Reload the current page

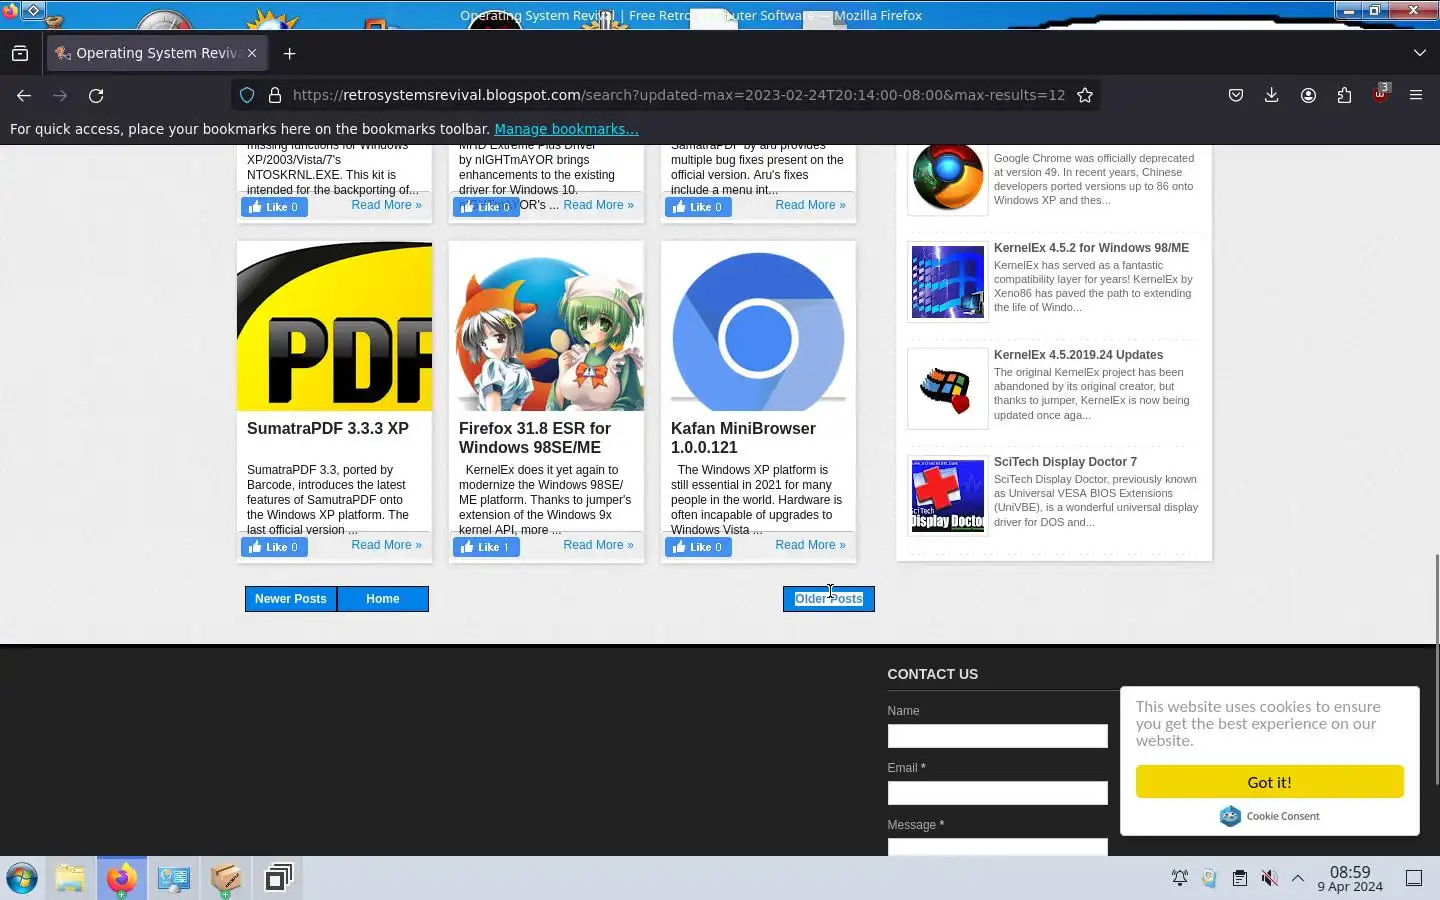[x=96, y=95]
